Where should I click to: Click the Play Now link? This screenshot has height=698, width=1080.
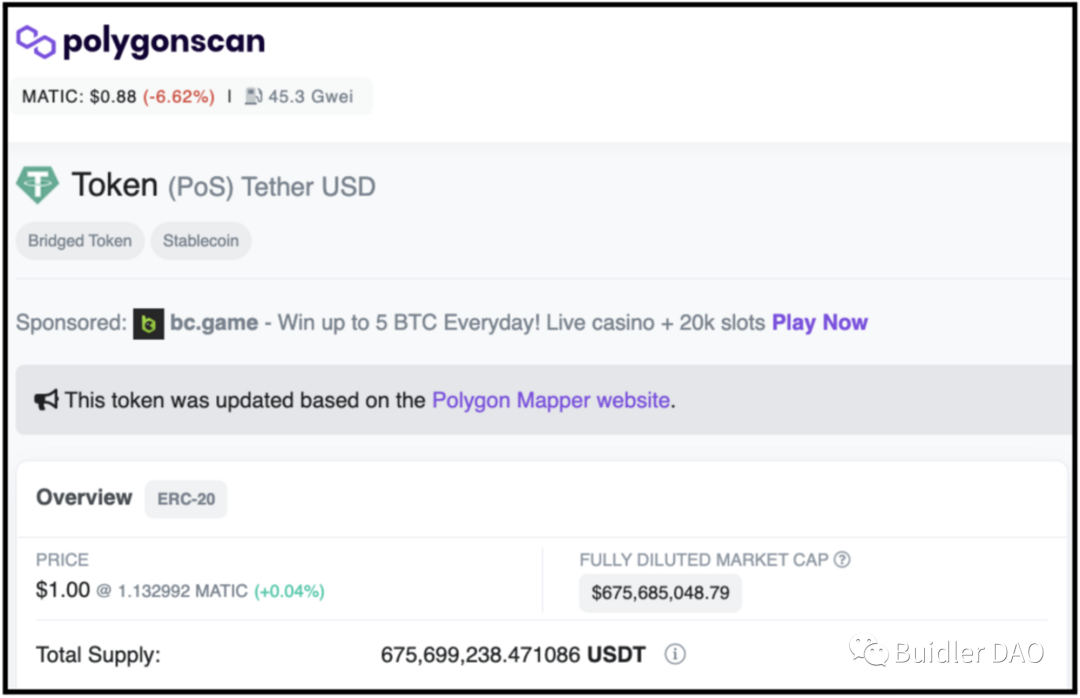pos(819,323)
